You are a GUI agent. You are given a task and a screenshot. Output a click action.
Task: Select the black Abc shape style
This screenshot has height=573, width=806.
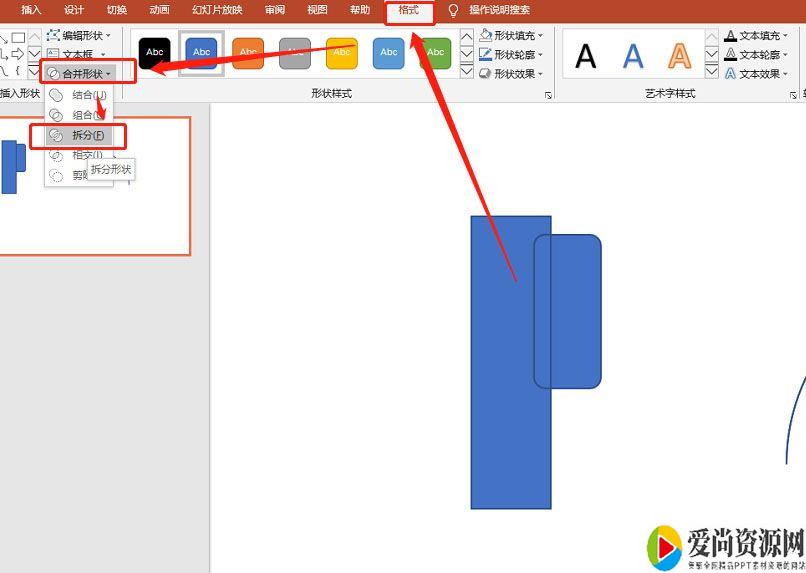[x=154, y=52]
